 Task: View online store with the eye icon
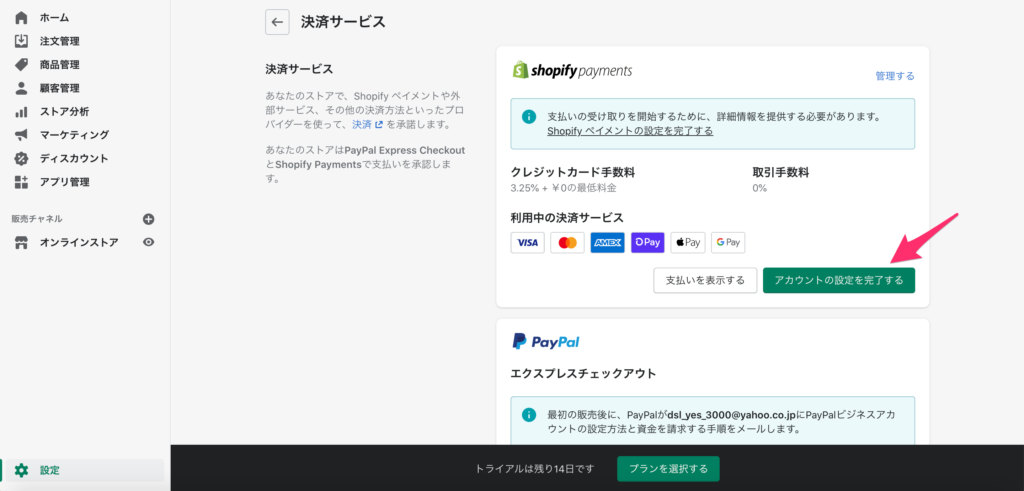click(149, 242)
